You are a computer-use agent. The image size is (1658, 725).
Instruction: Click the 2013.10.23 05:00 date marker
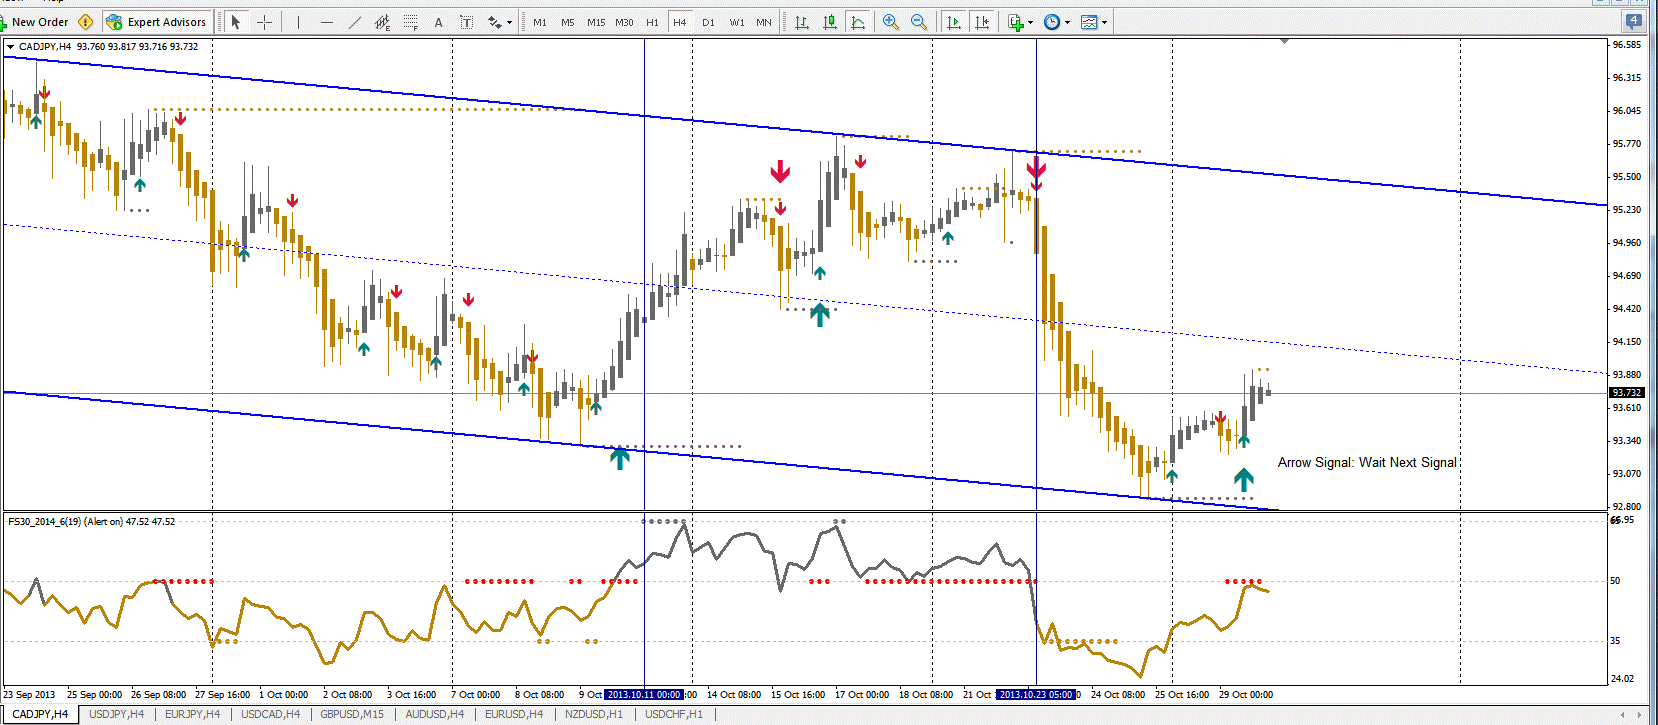pyautogui.click(x=1036, y=694)
